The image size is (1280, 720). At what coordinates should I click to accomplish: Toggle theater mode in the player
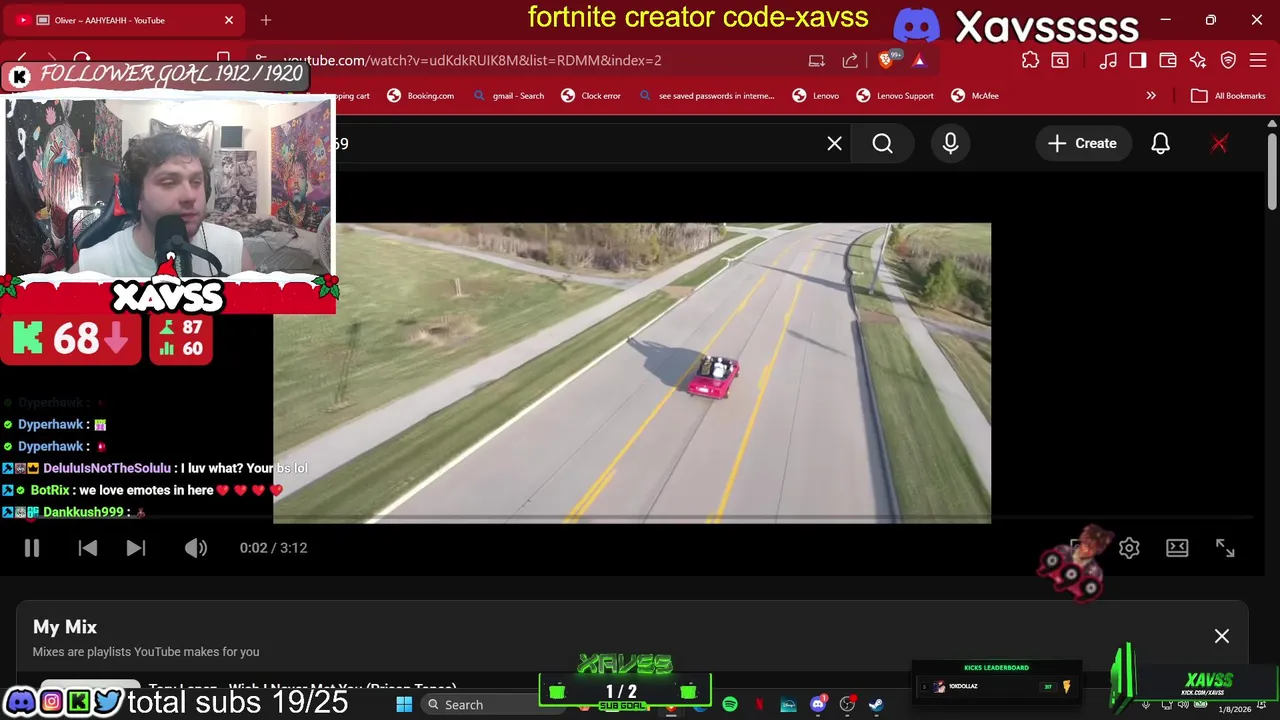(x=1177, y=548)
